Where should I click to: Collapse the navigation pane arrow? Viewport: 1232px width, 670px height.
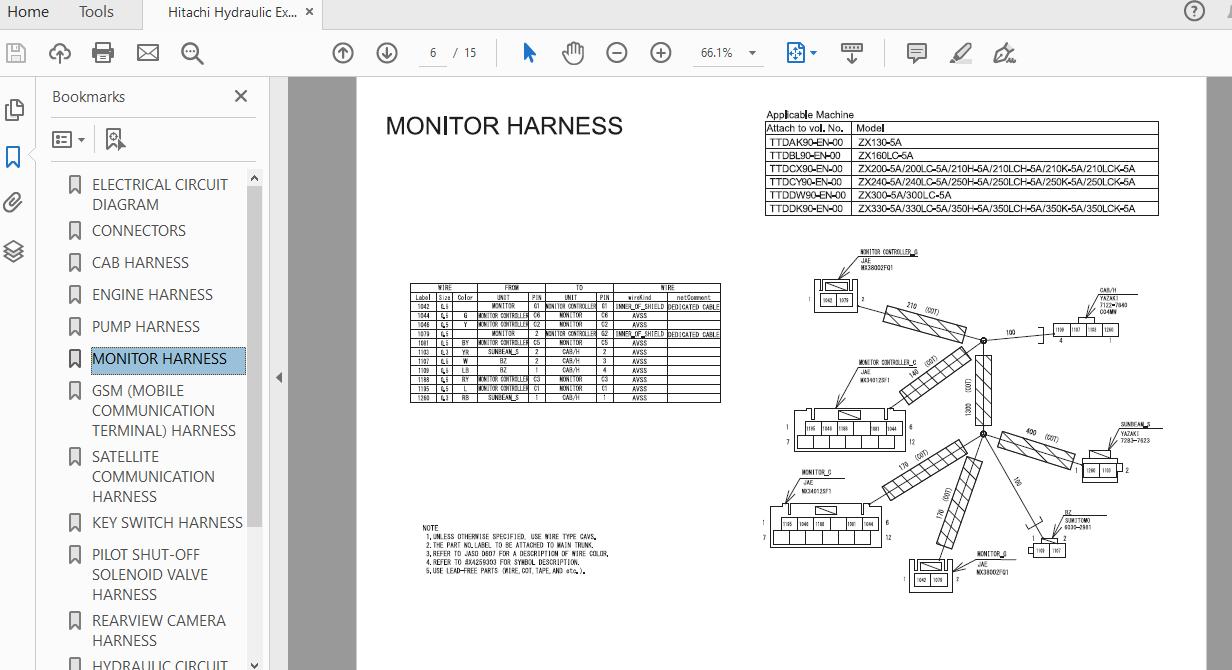click(279, 377)
